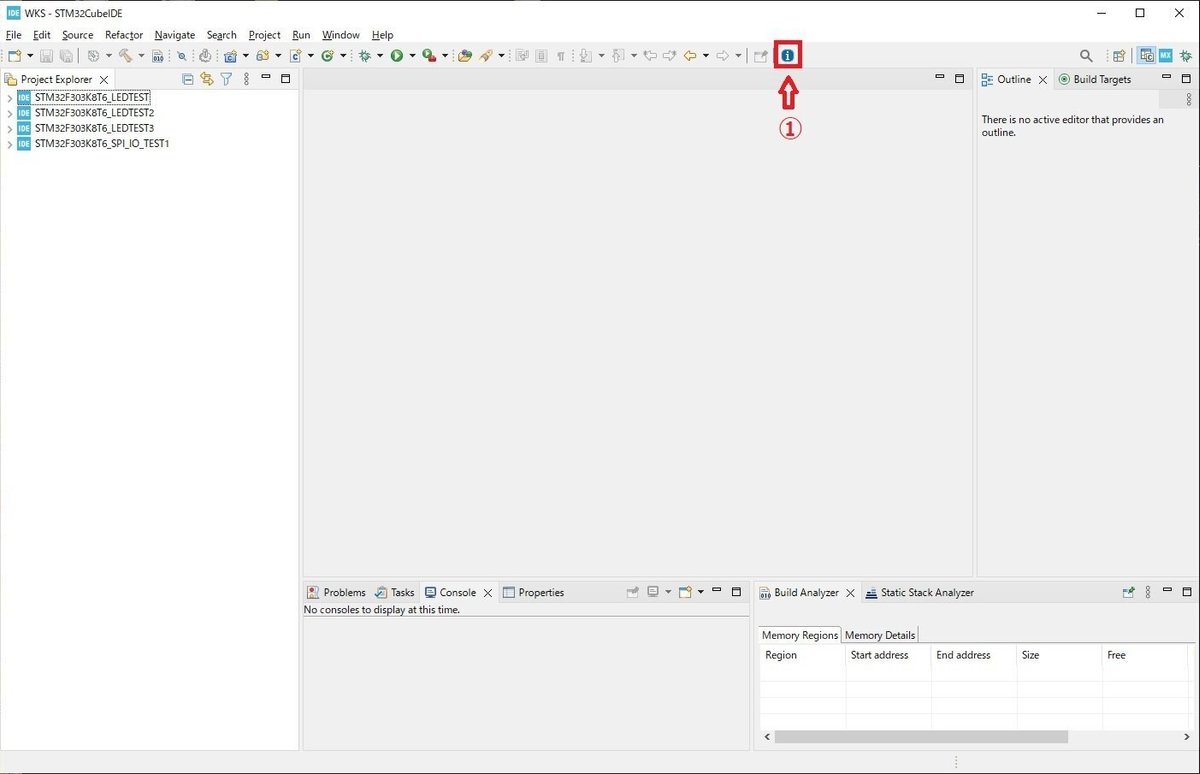The height and width of the screenshot is (774, 1200).
Task: Open the Refactor menu
Action: pos(124,35)
